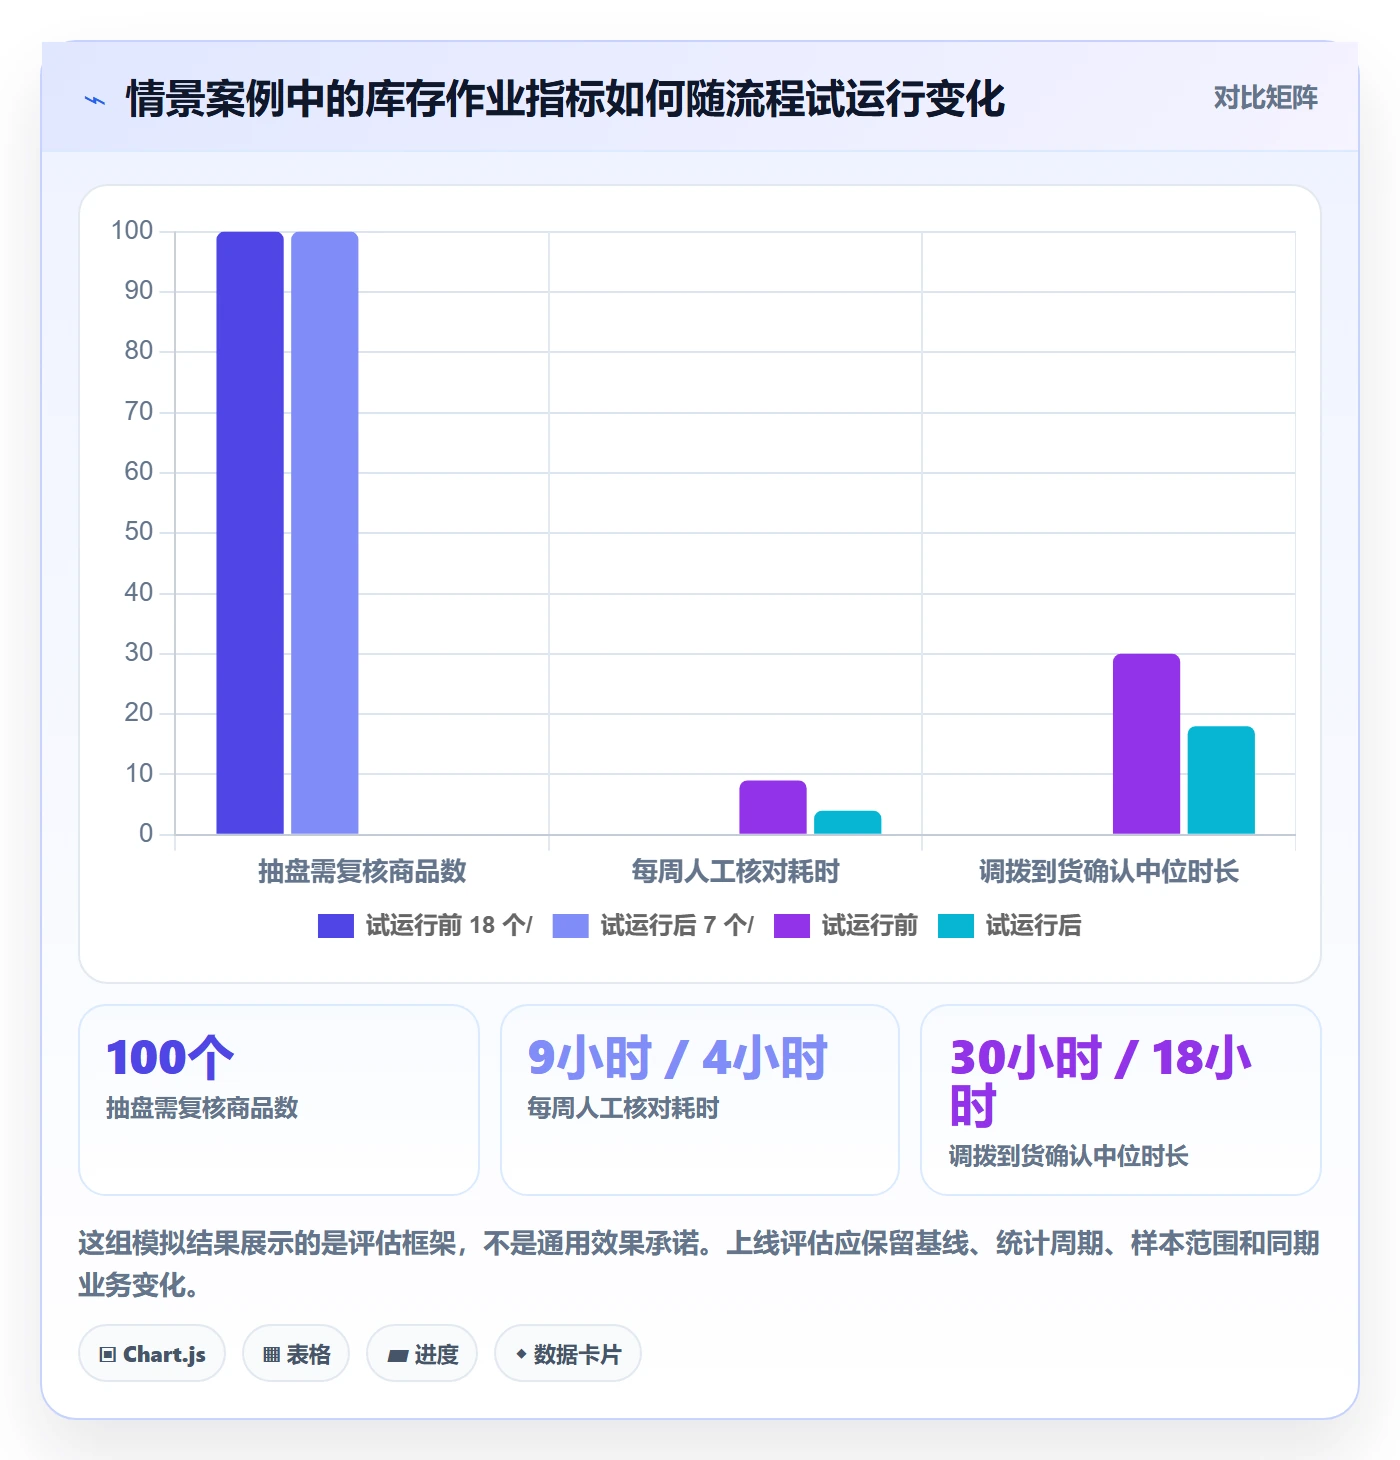Image resolution: width=1400 pixels, height=1460 pixels.
Task: Toggle the purple 试运行前 legend swatch
Action: coord(792,926)
